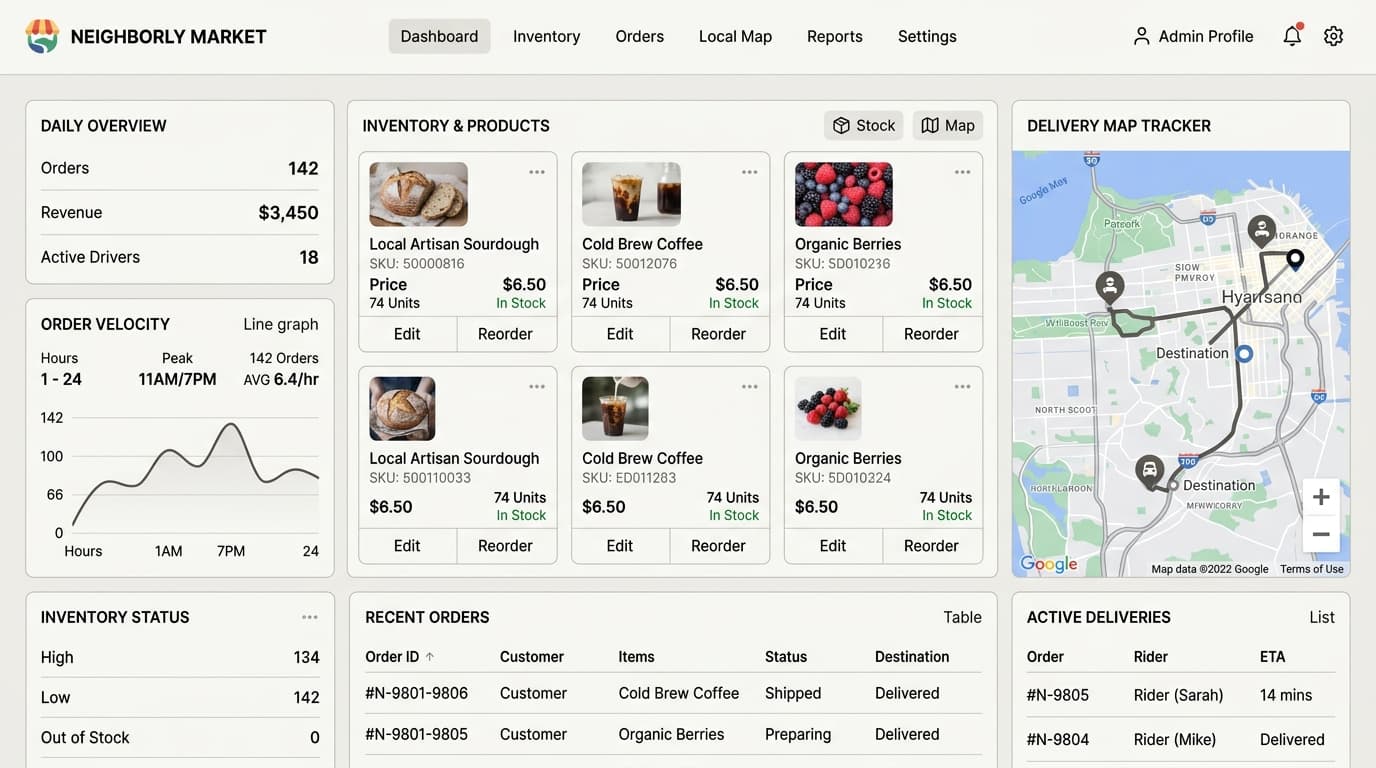Open three-dot menu on SKU ED011283 coffee card

750,387
